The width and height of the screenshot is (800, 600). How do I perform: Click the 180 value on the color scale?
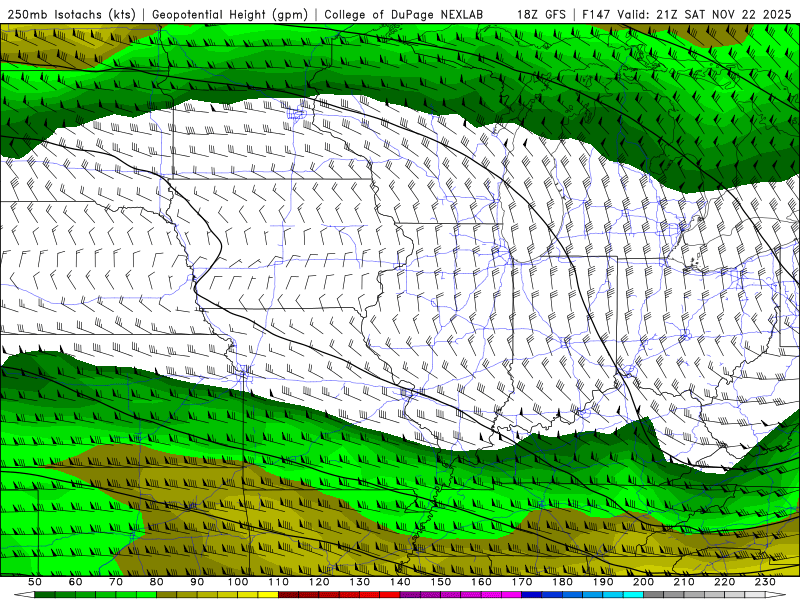[563, 582]
